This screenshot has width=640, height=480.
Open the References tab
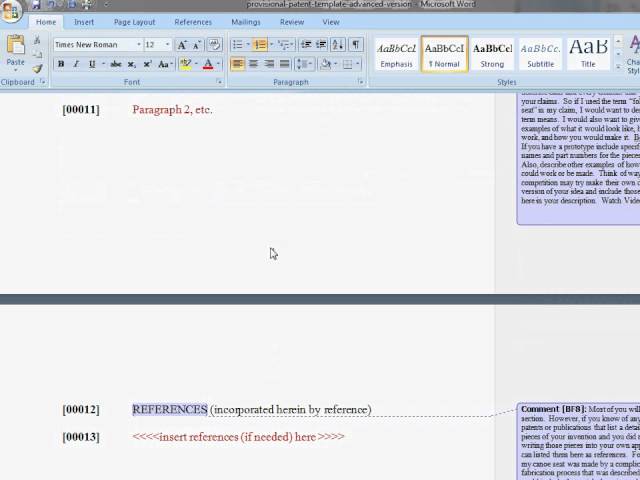pos(193,22)
